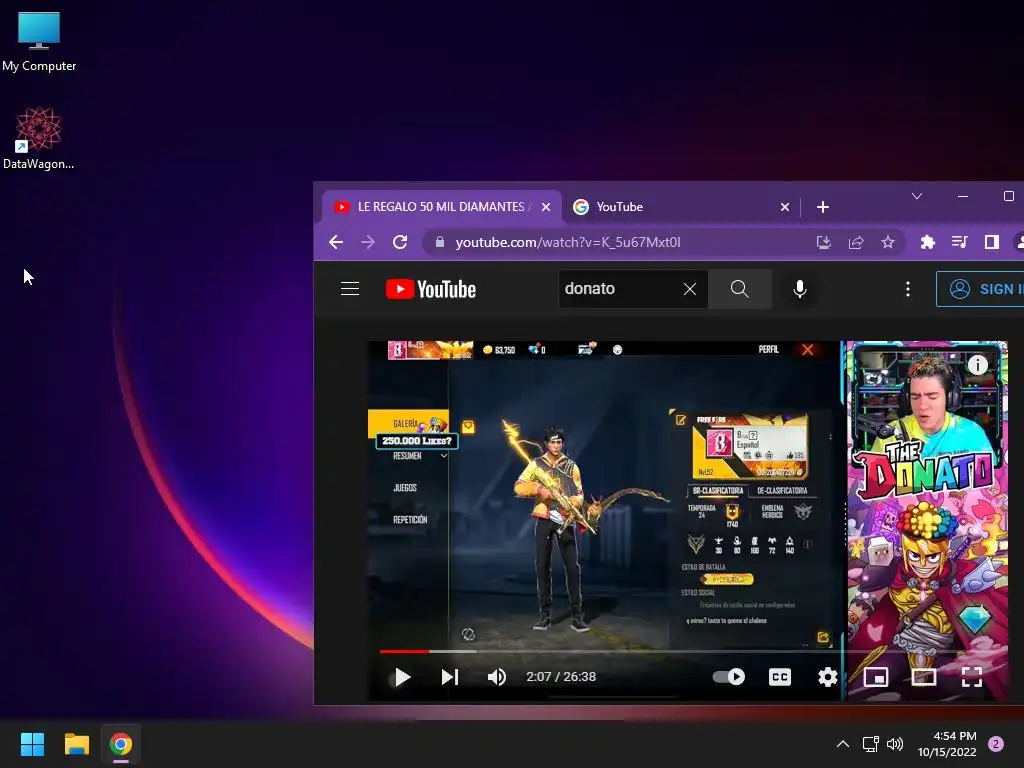Open Chrome media controls icon
1024x768 pixels.
click(959, 242)
